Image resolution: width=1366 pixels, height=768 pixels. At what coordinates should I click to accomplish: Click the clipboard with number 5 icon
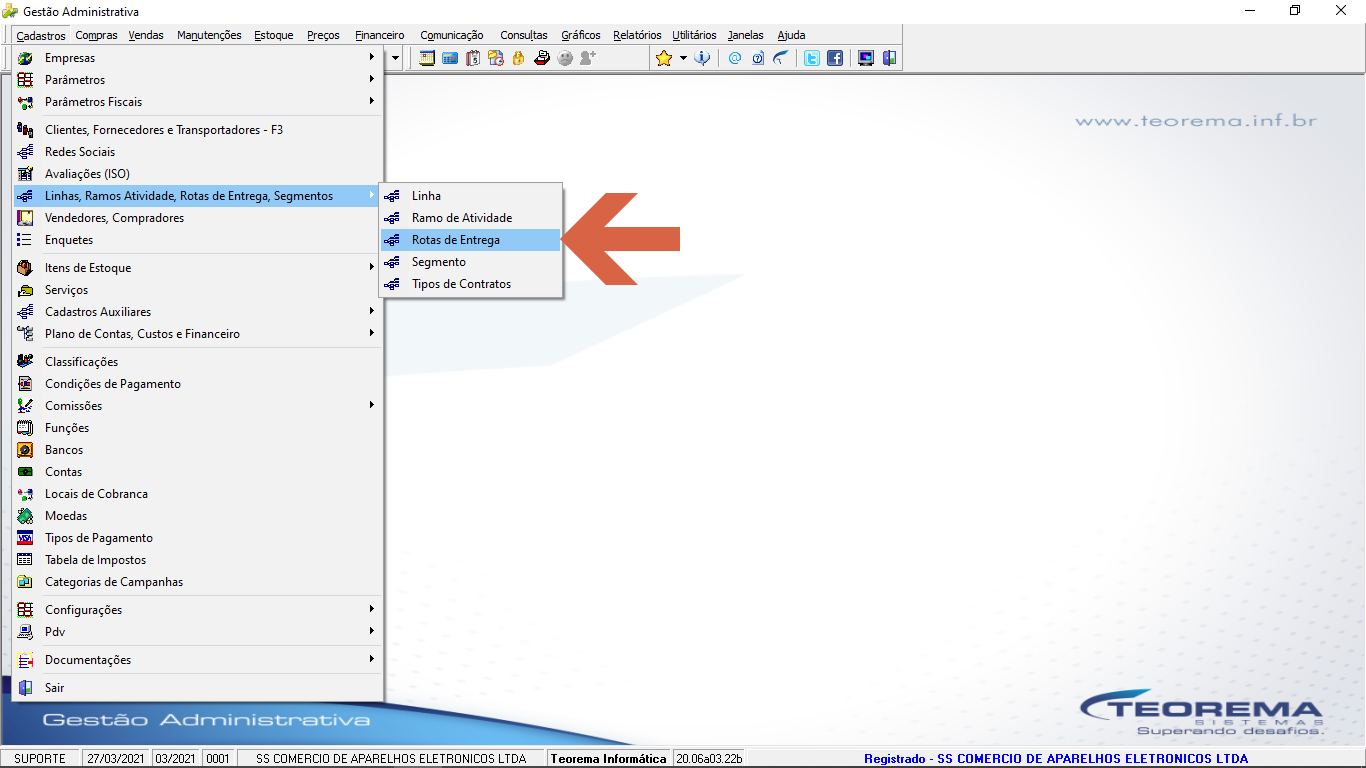(473, 58)
